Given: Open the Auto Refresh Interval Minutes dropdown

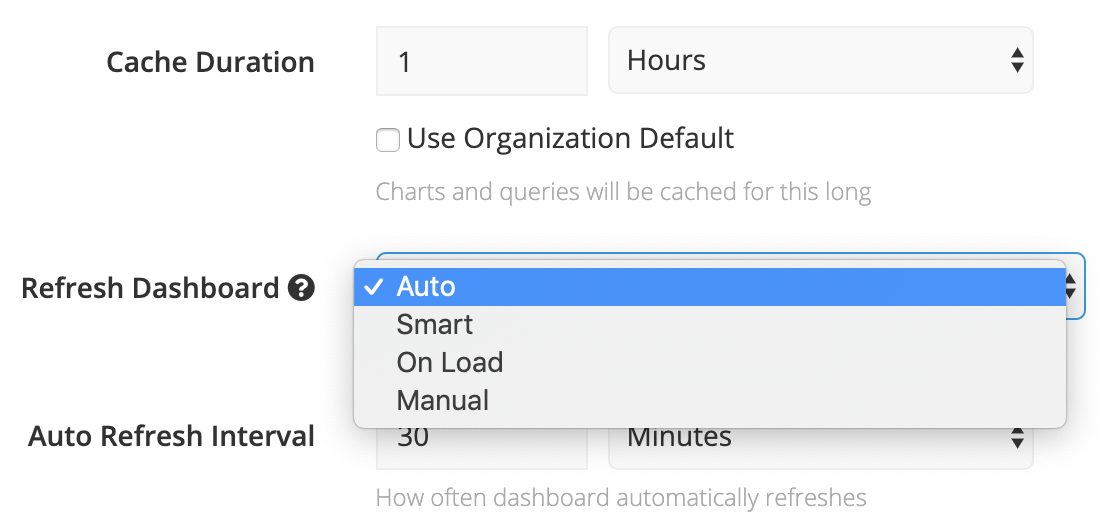Looking at the screenshot, I should (820, 448).
